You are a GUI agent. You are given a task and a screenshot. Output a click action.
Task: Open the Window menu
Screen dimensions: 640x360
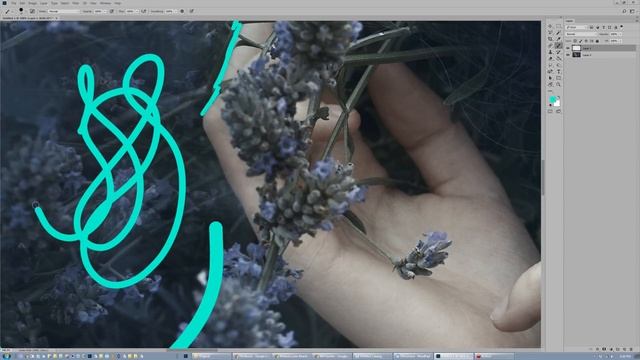point(106,3)
